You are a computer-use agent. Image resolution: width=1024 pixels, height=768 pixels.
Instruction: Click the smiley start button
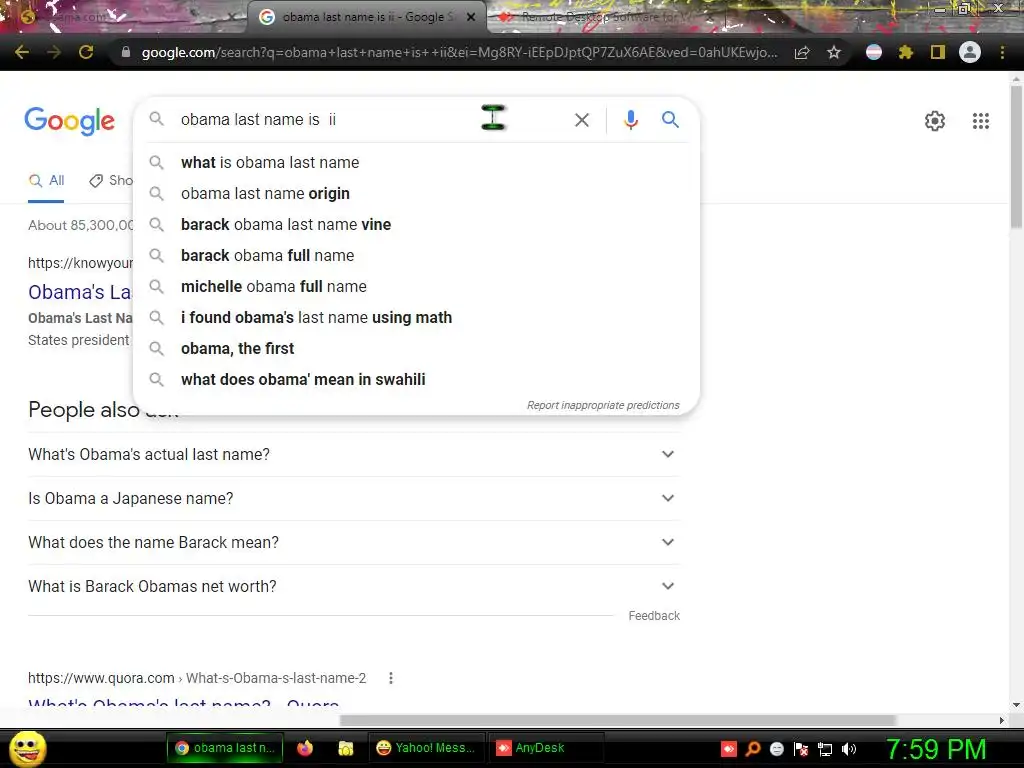coord(27,748)
